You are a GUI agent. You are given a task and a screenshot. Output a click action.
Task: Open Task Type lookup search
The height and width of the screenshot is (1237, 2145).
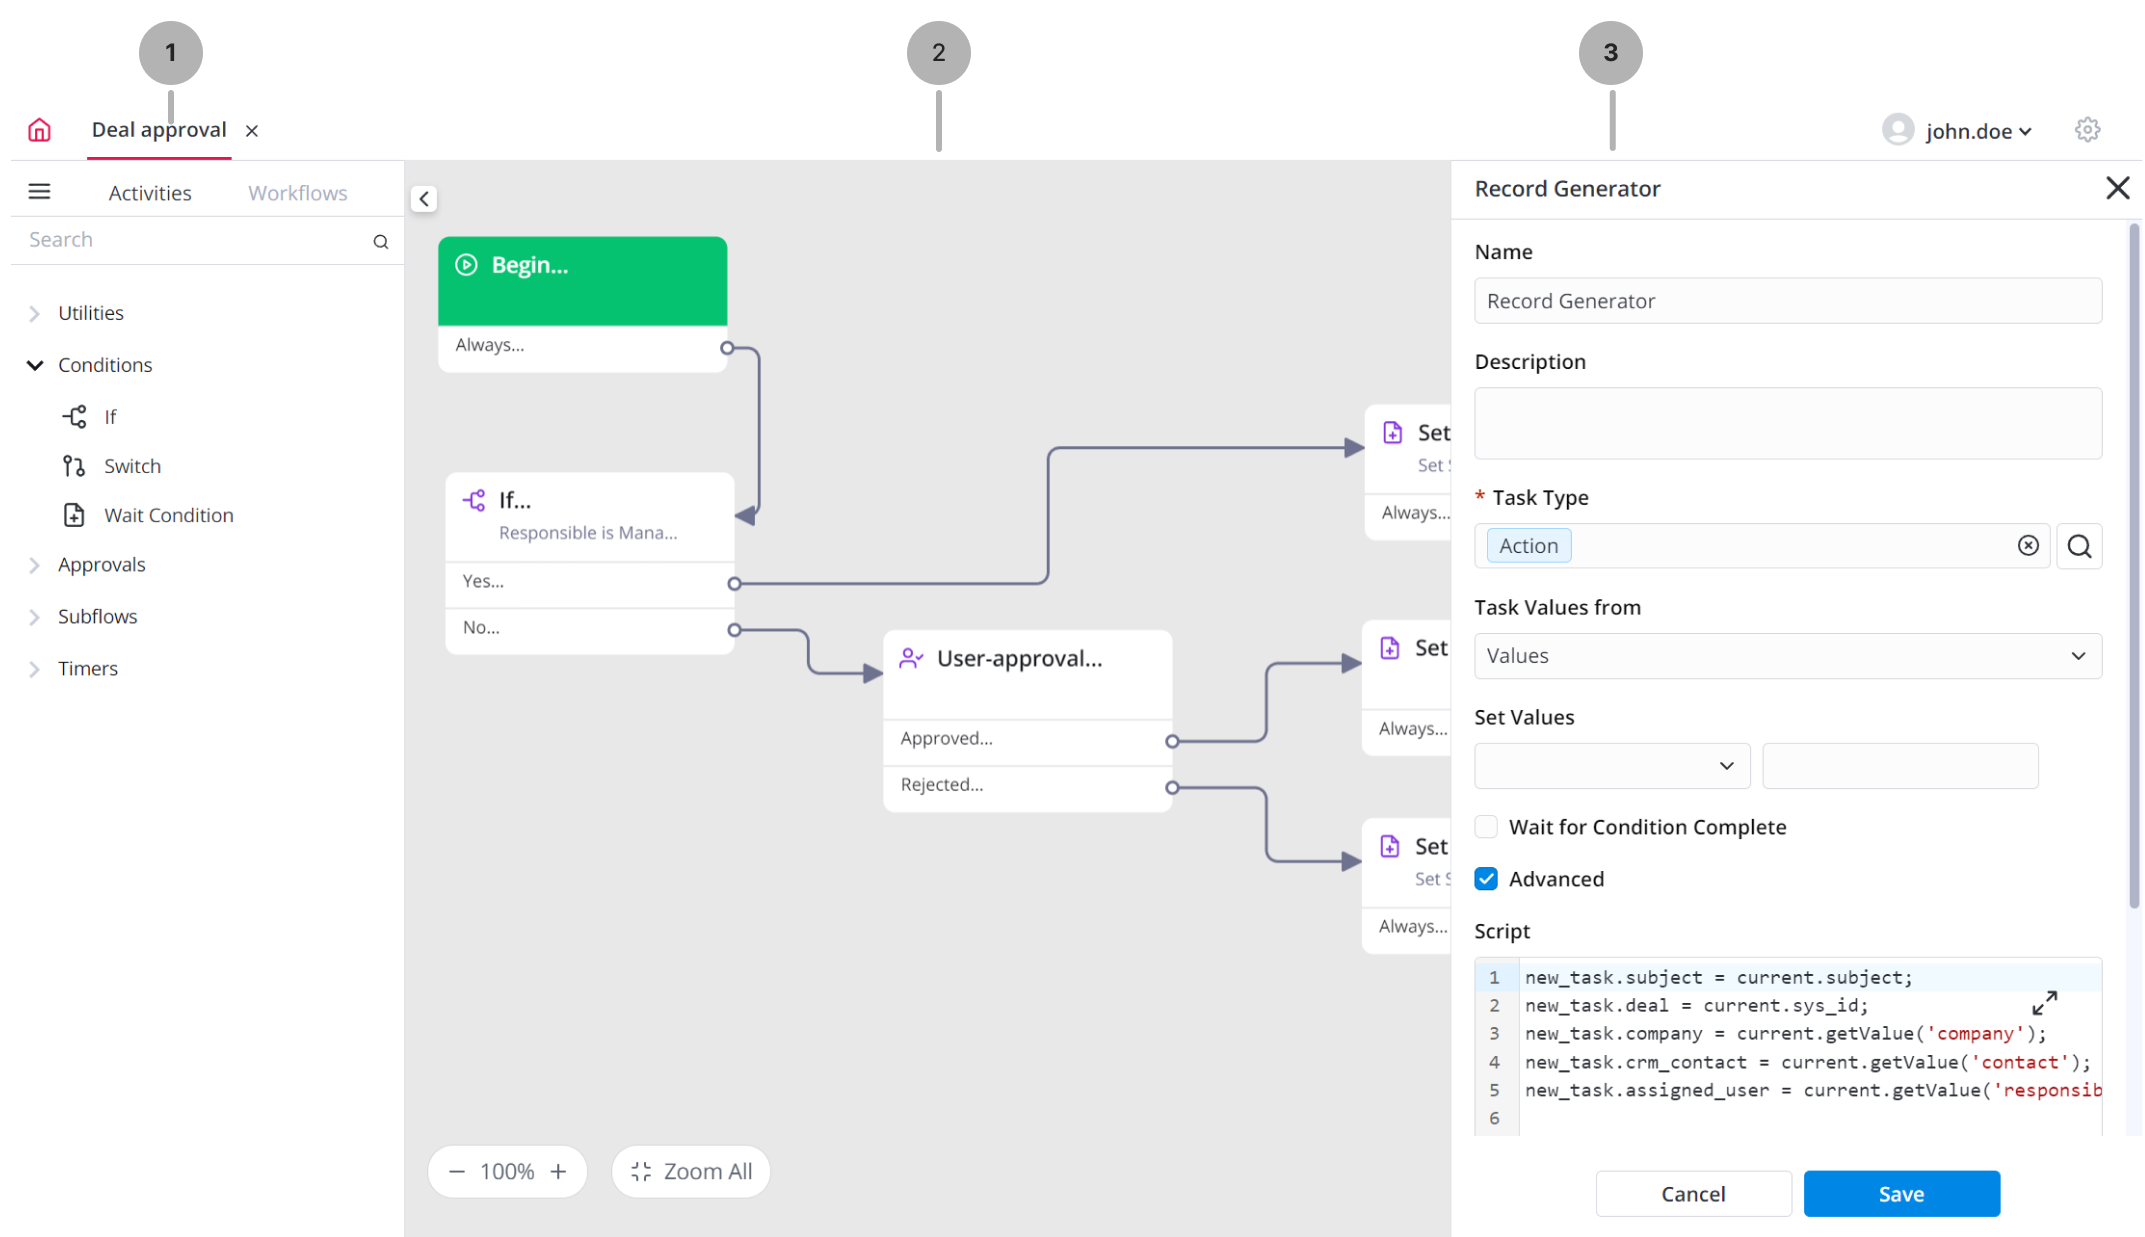click(x=2079, y=546)
